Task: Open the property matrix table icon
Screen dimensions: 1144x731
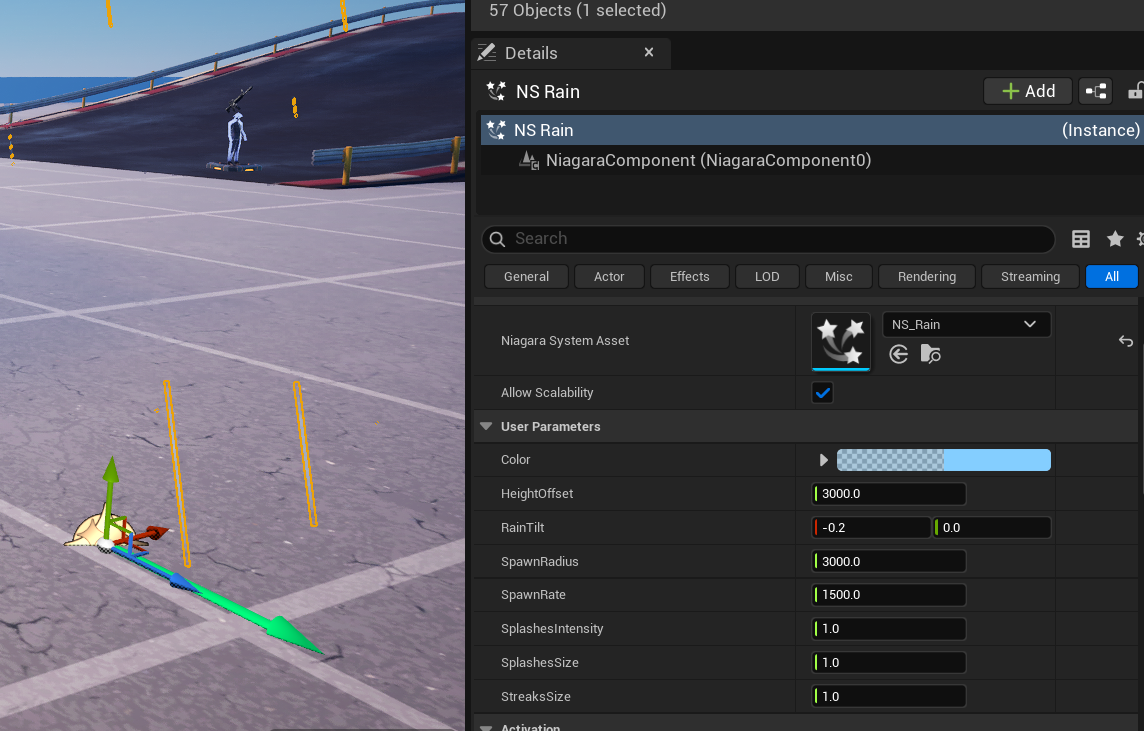Action: (x=1081, y=239)
